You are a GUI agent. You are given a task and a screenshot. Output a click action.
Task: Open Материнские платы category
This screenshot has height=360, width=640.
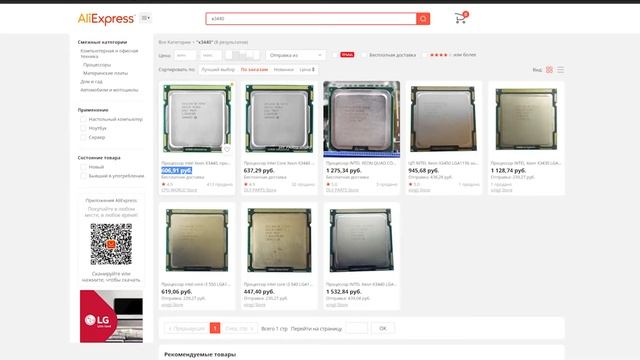tap(105, 73)
